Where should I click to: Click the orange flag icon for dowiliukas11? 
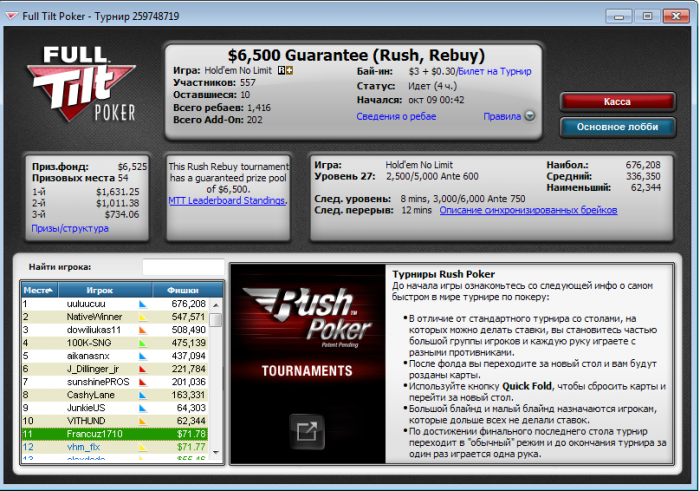[x=143, y=330]
